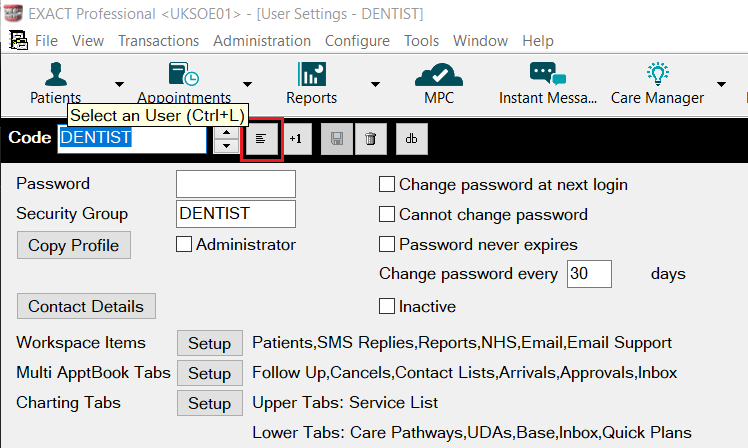
Task: Open the Reports toolbar icon
Action: tap(312, 74)
